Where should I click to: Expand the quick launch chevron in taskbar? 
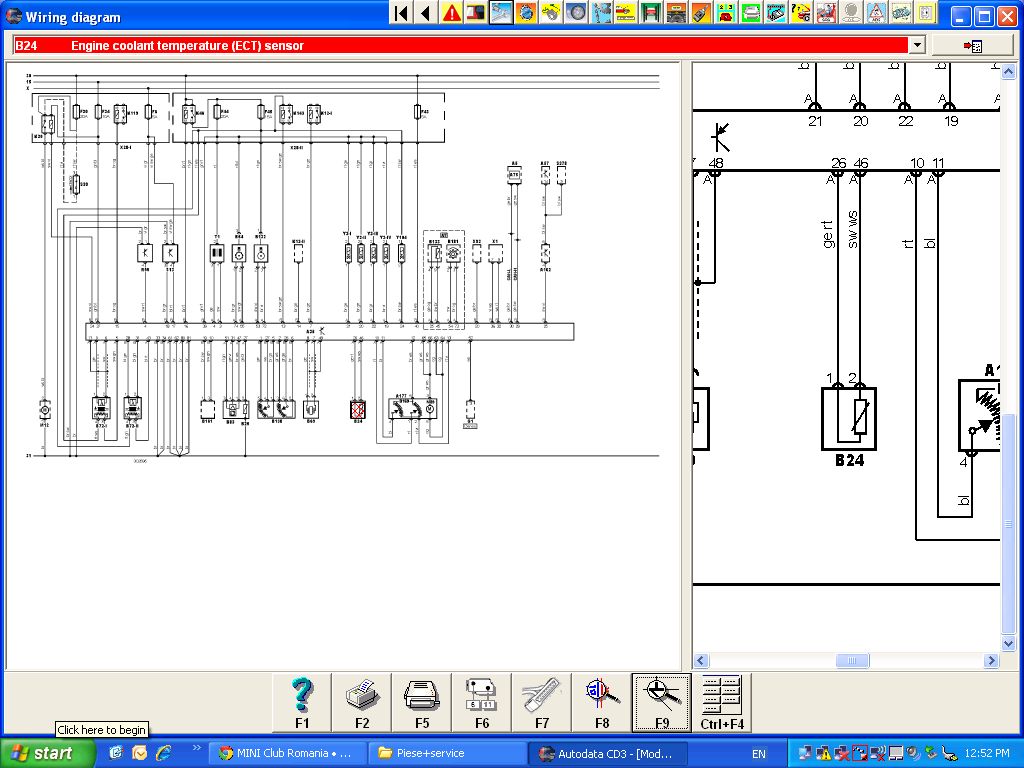click(x=196, y=747)
